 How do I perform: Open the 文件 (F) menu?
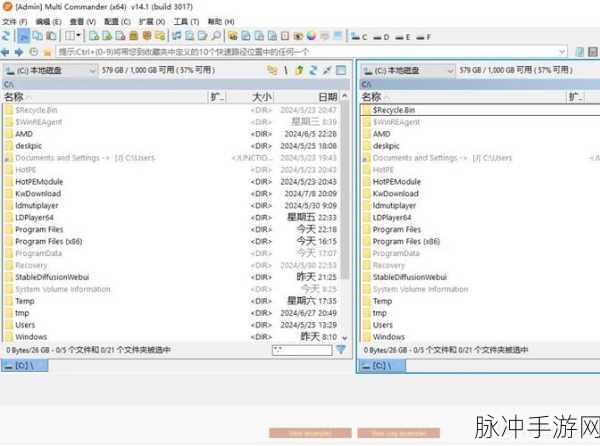[x=15, y=21]
